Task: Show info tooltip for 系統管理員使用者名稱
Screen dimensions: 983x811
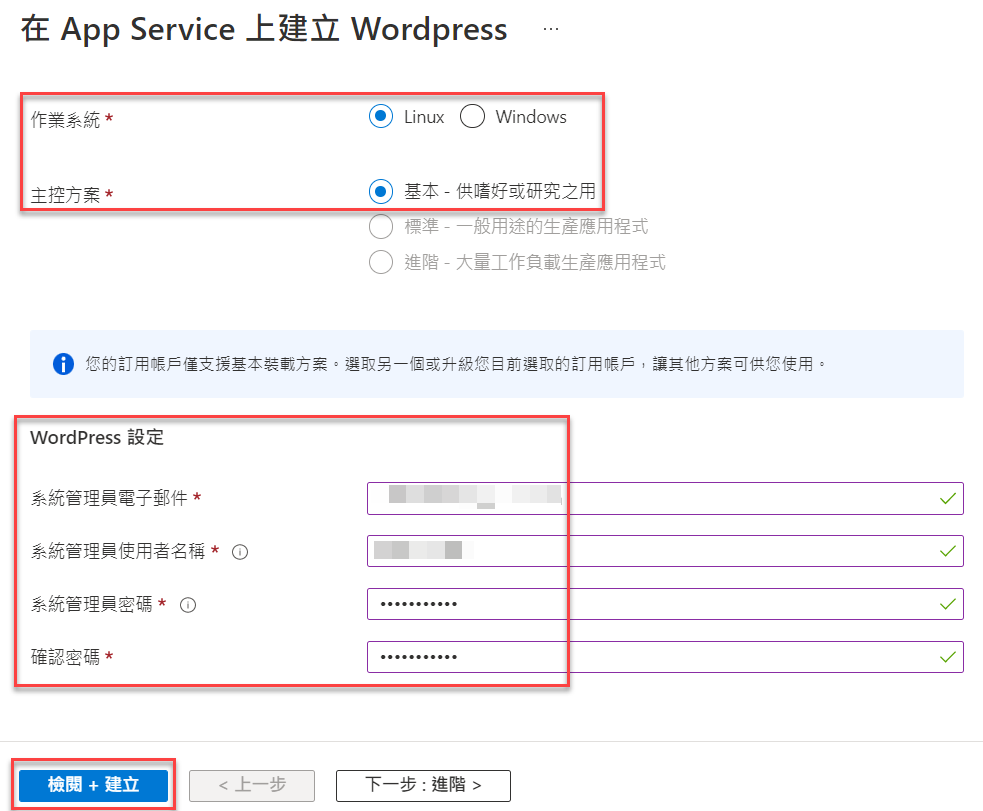Action: 240,552
